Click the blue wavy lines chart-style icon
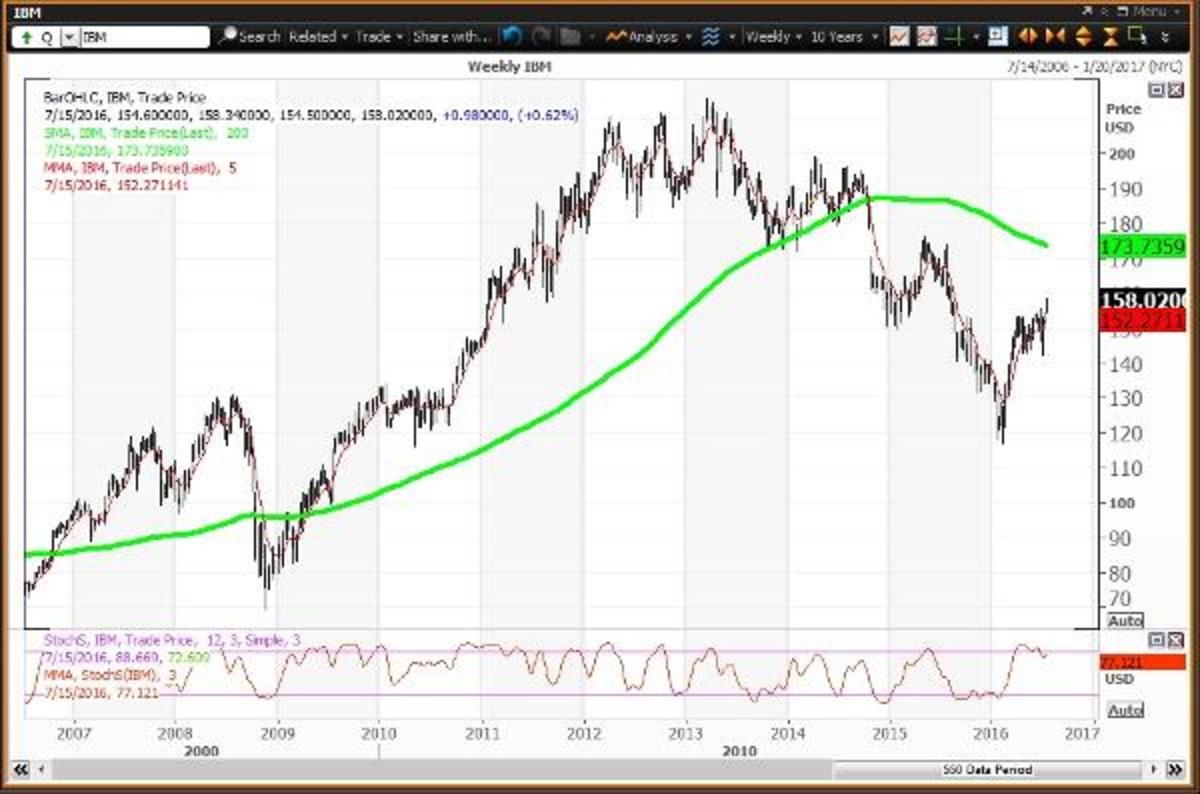The width and height of the screenshot is (1200, 794). coord(711,36)
